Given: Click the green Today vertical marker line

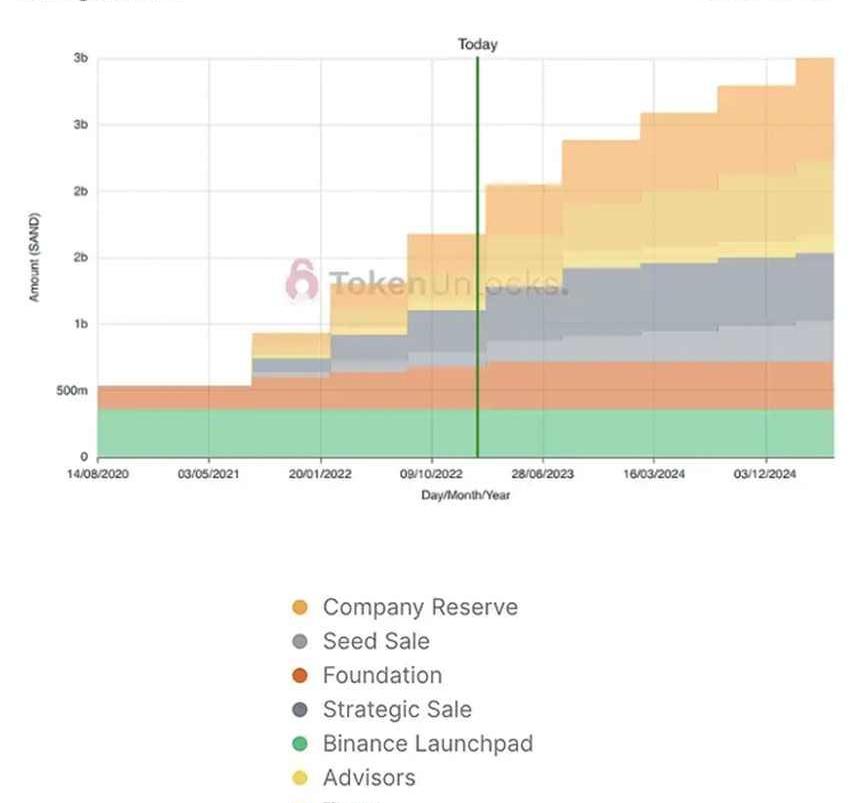Looking at the screenshot, I should coord(478,257).
